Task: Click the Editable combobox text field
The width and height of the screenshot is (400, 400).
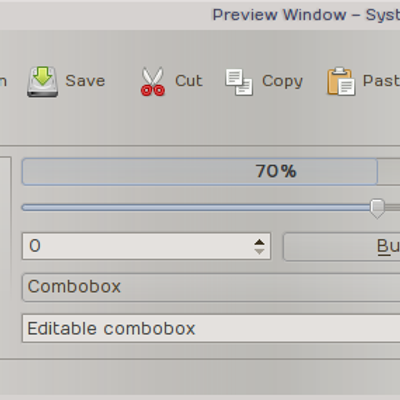Action: pyautogui.click(x=211, y=328)
